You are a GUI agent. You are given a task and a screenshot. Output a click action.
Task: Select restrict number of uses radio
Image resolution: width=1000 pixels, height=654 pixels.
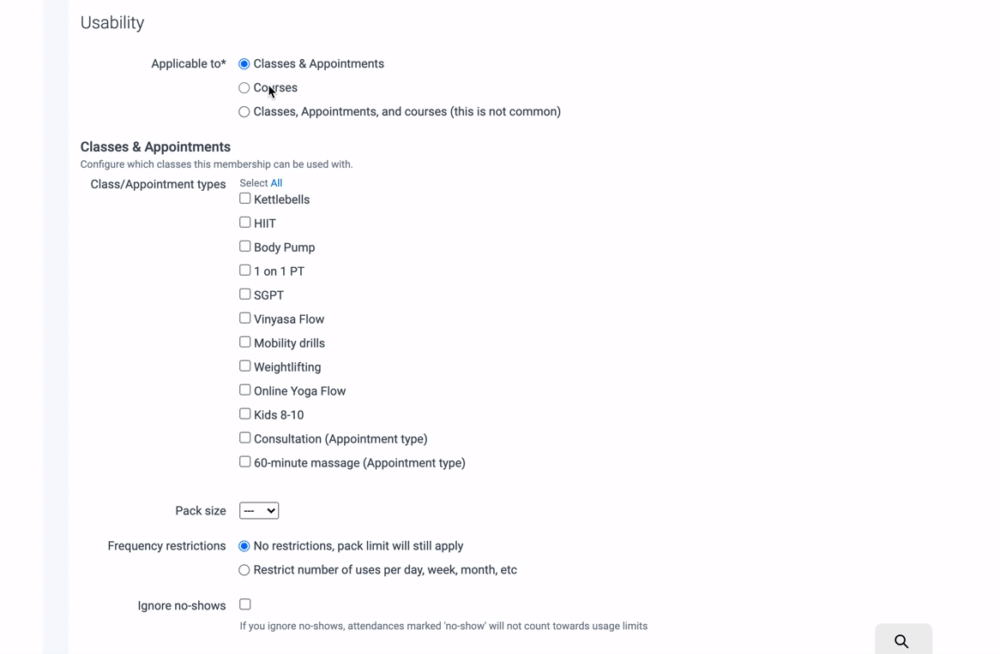click(244, 570)
